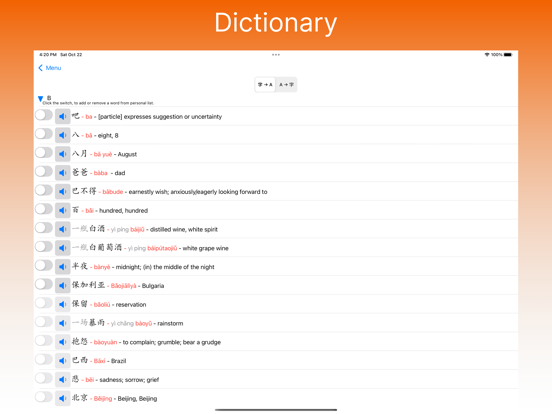Image resolution: width=552 pixels, height=414 pixels.
Task: Toggle personal list switch for 吧 particle
Action: [x=44, y=115]
